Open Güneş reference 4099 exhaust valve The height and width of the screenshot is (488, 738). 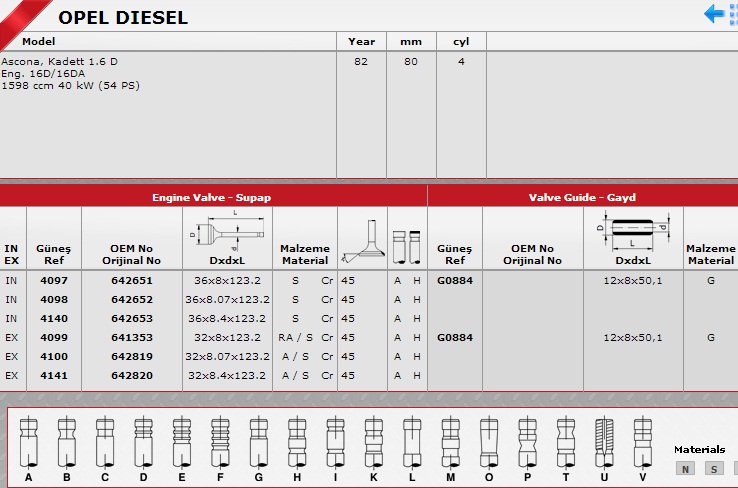tap(54, 338)
